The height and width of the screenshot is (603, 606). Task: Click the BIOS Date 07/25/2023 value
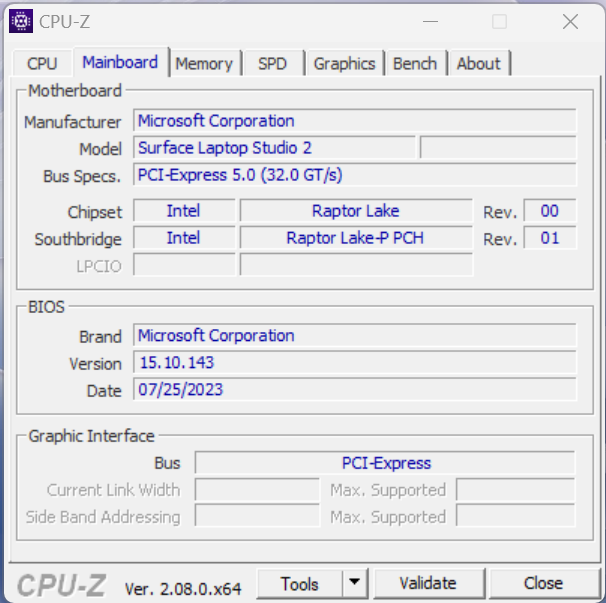click(354, 390)
